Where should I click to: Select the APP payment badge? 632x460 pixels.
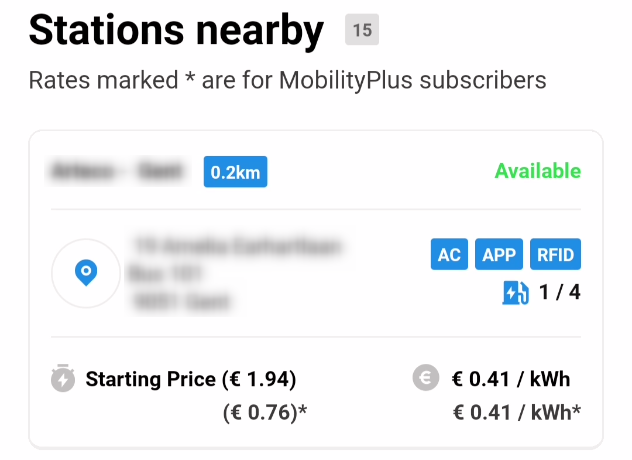(x=499, y=254)
